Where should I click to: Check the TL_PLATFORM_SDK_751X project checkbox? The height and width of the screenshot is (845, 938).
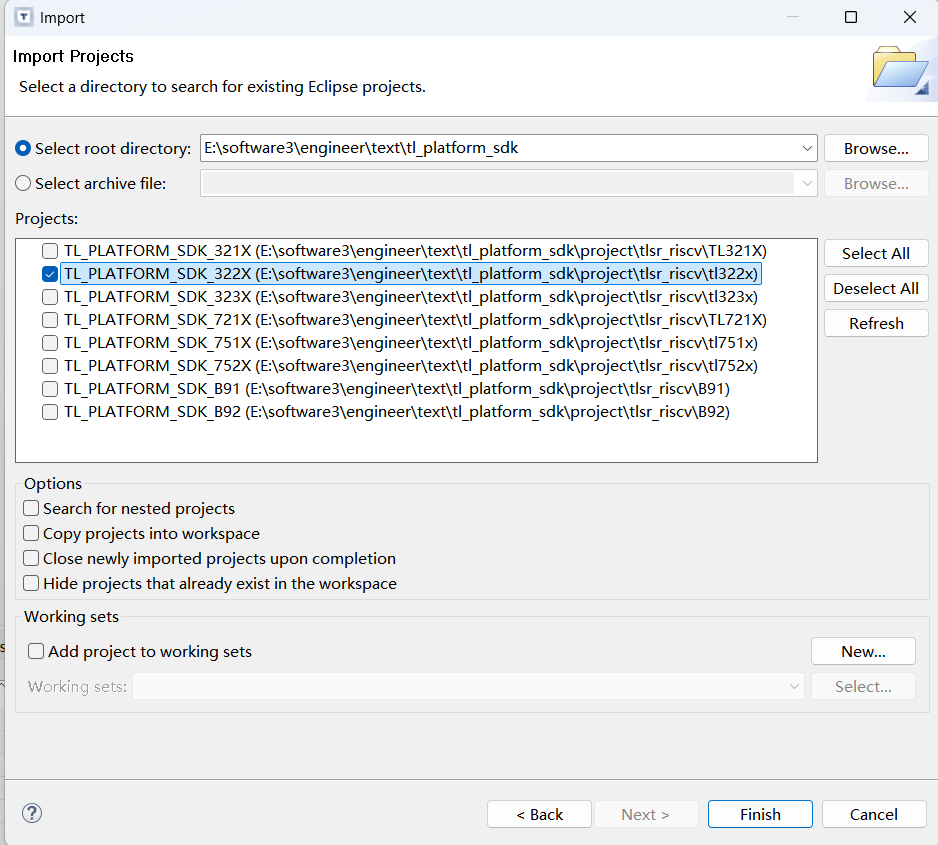50,343
